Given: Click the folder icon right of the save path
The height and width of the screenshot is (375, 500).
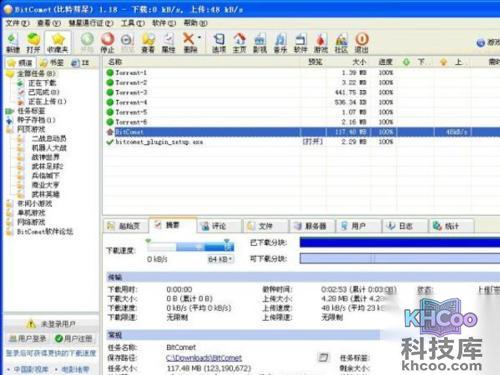Looking at the screenshot, I should pos(323,358).
